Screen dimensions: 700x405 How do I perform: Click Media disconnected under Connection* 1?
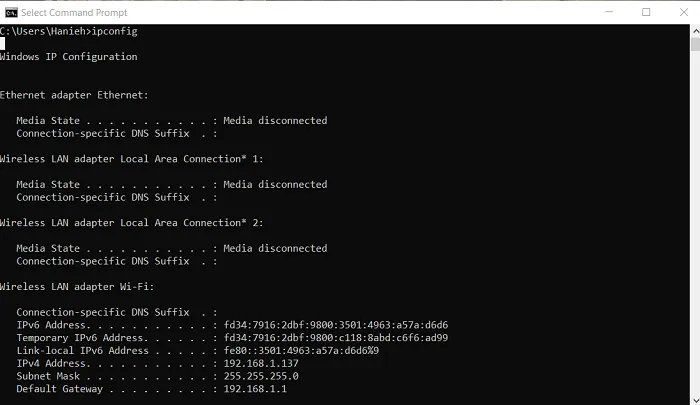tap(275, 184)
